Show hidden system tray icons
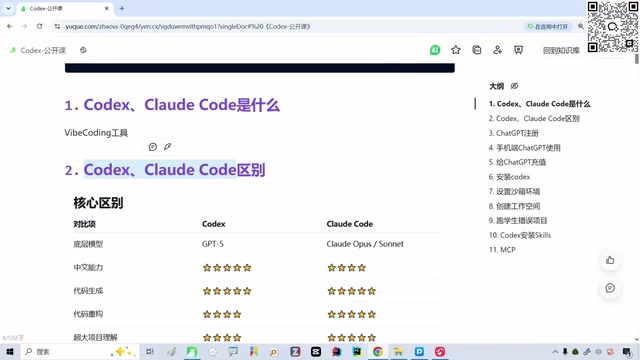Viewport: 640px width, 360px height. click(x=555, y=351)
